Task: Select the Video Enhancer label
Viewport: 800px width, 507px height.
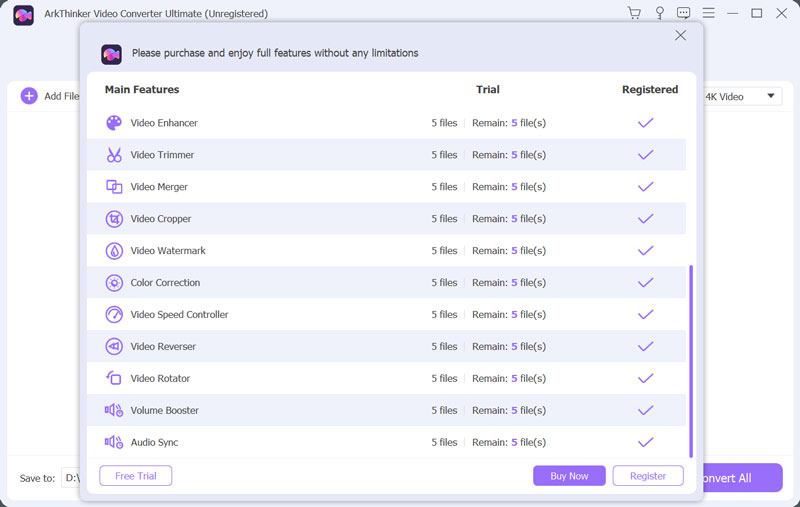Action: pyautogui.click(x=164, y=123)
